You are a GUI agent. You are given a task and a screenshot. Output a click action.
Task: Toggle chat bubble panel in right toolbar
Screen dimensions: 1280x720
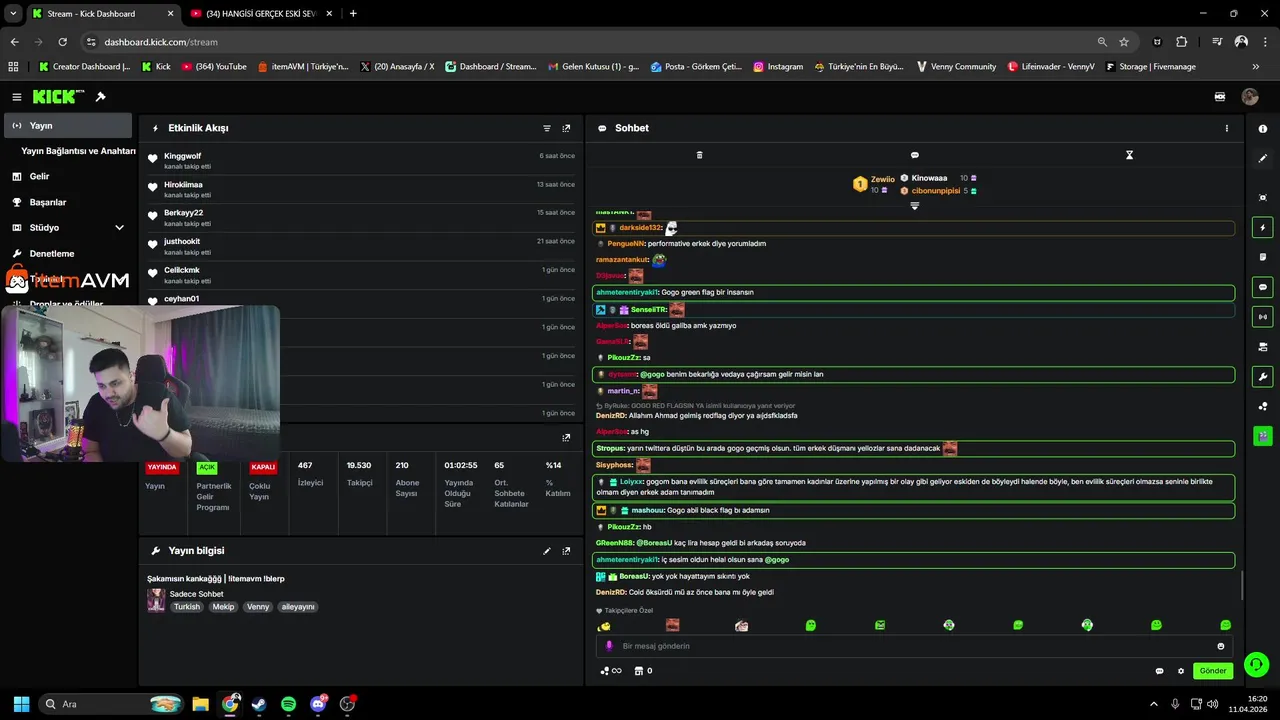[x=1263, y=287]
